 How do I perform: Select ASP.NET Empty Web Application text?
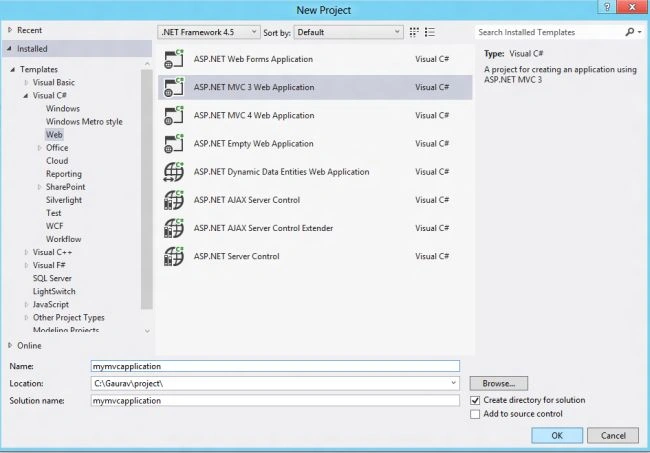tap(253, 143)
